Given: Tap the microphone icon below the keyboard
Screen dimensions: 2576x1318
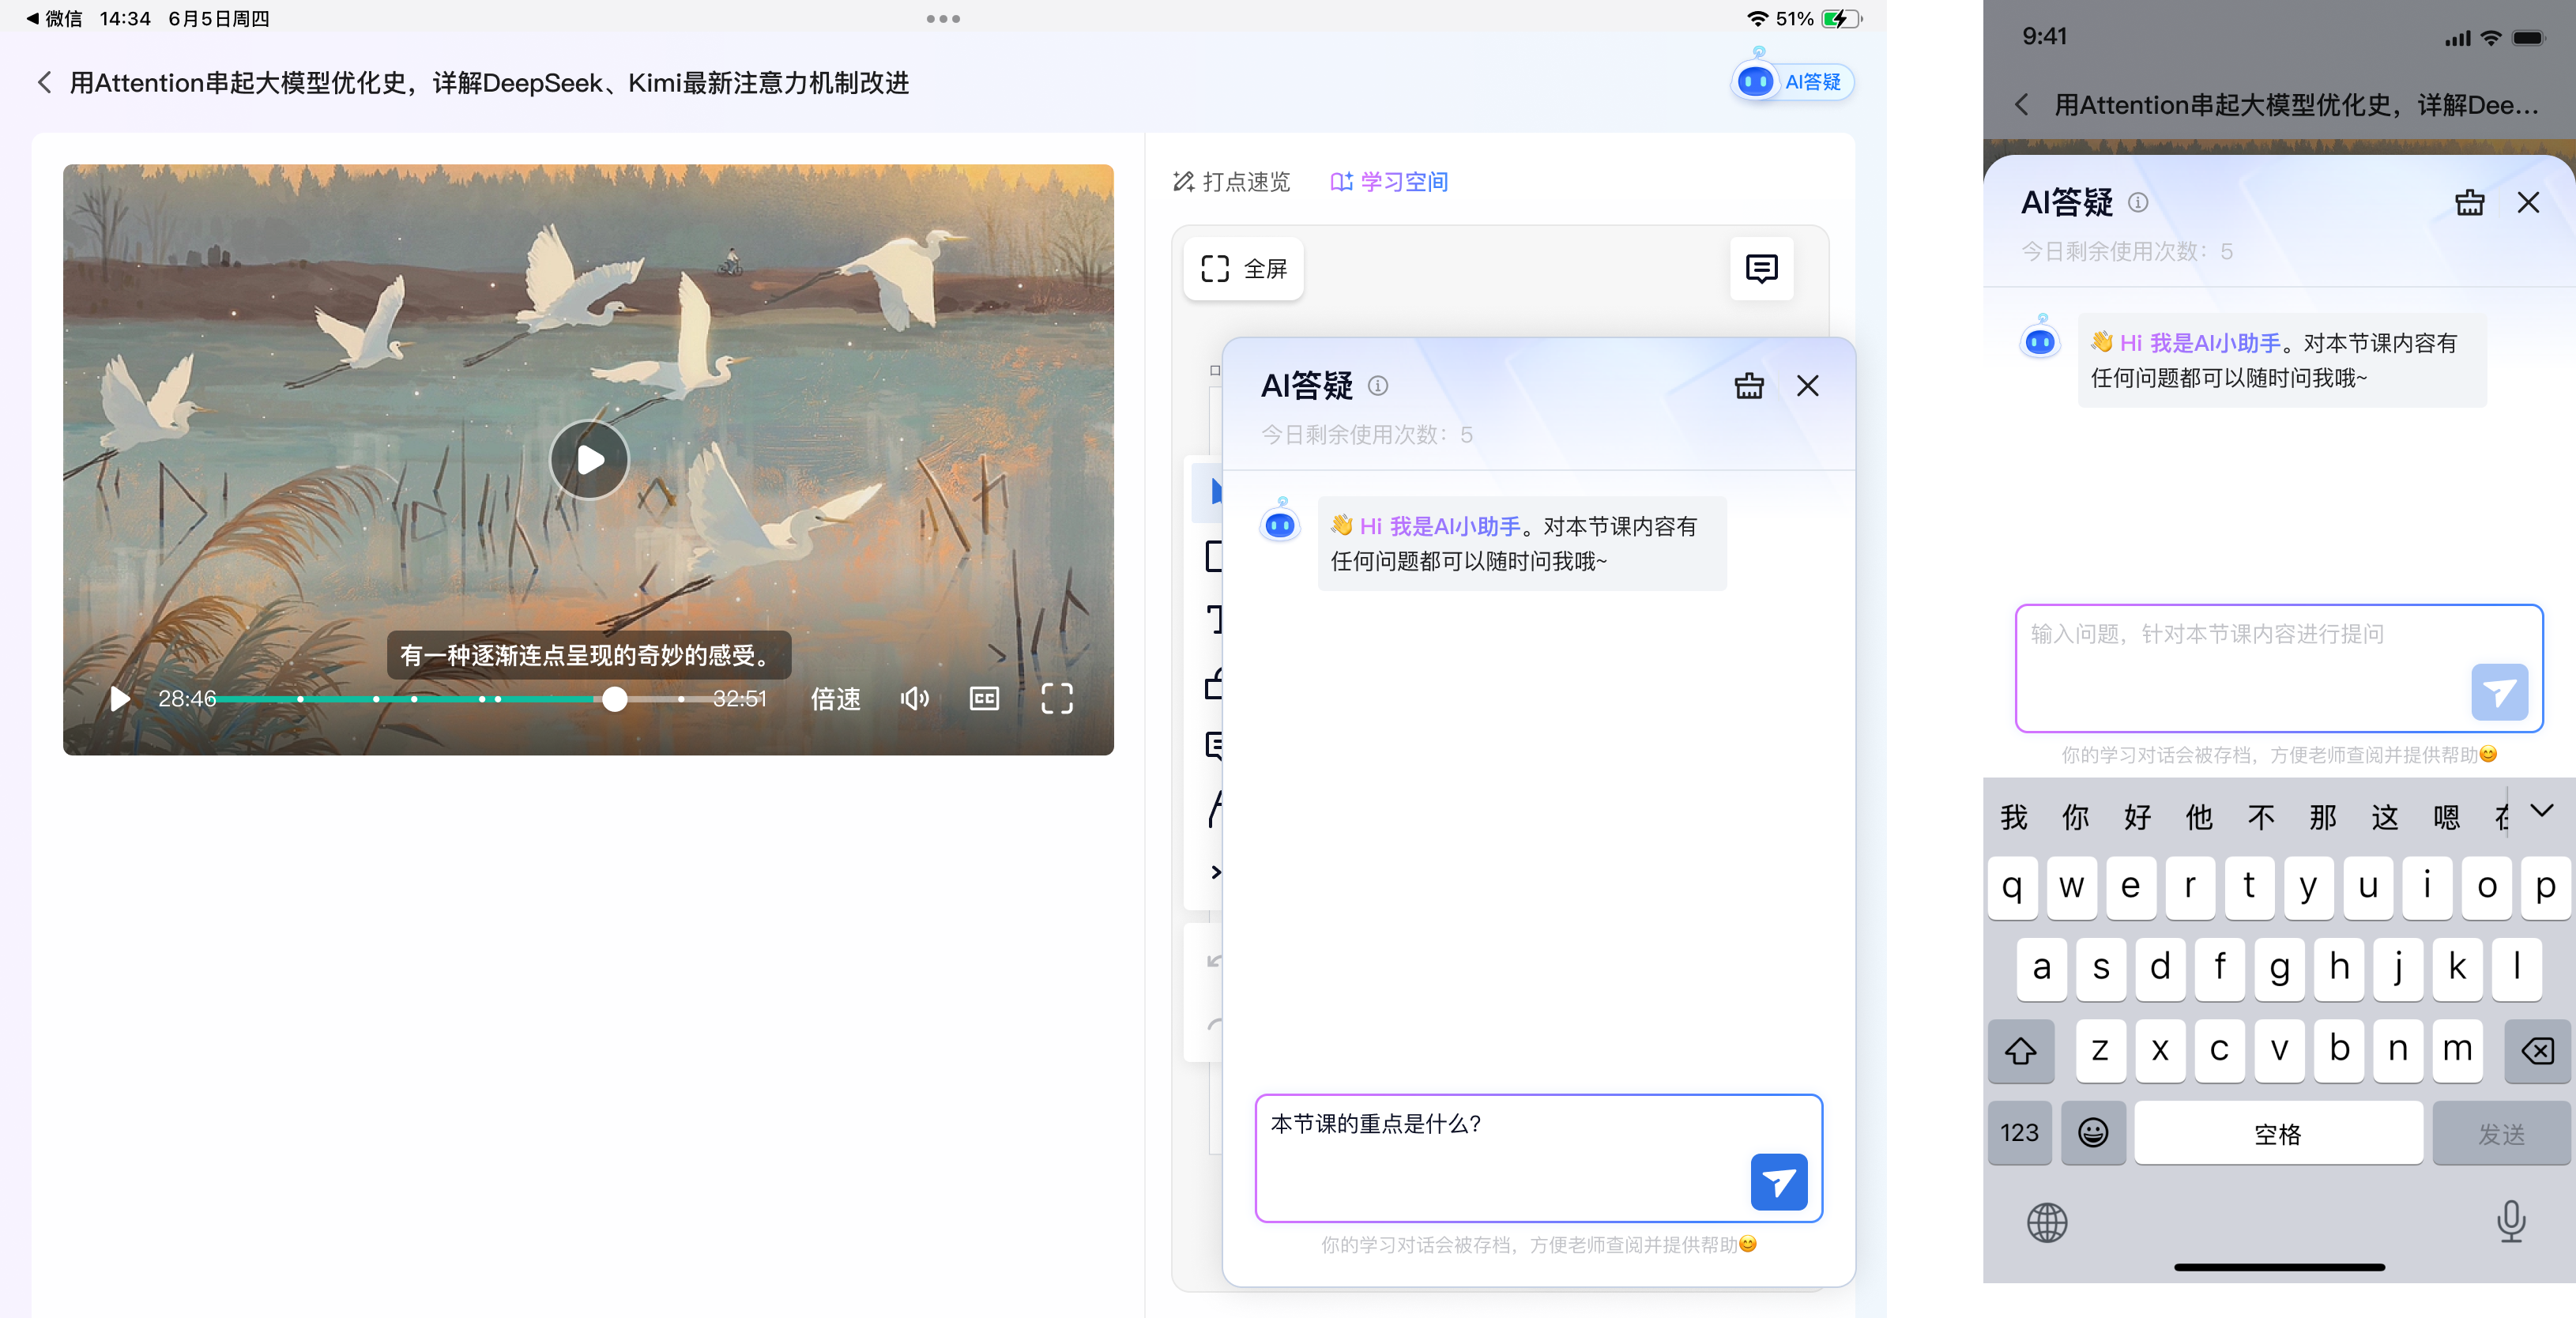Looking at the screenshot, I should [x=2510, y=1222].
